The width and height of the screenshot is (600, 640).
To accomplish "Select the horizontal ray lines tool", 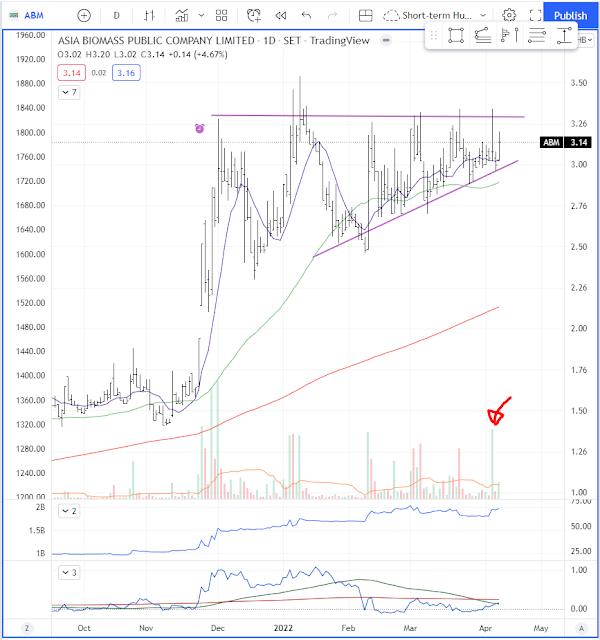I will pos(537,36).
